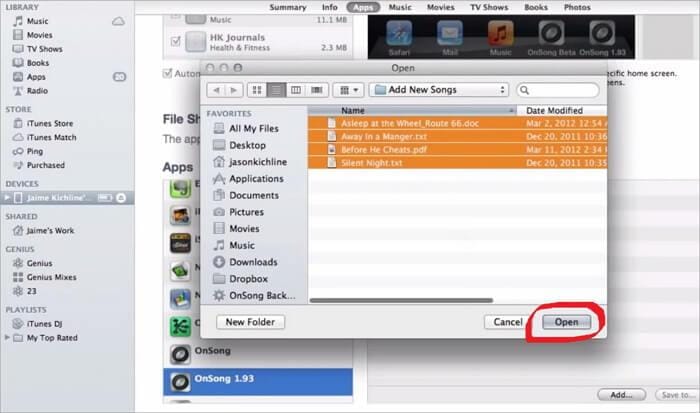The image size is (700, 413).
Task: Select OnSong app in File Sharing list
Action: click(258, 354)
